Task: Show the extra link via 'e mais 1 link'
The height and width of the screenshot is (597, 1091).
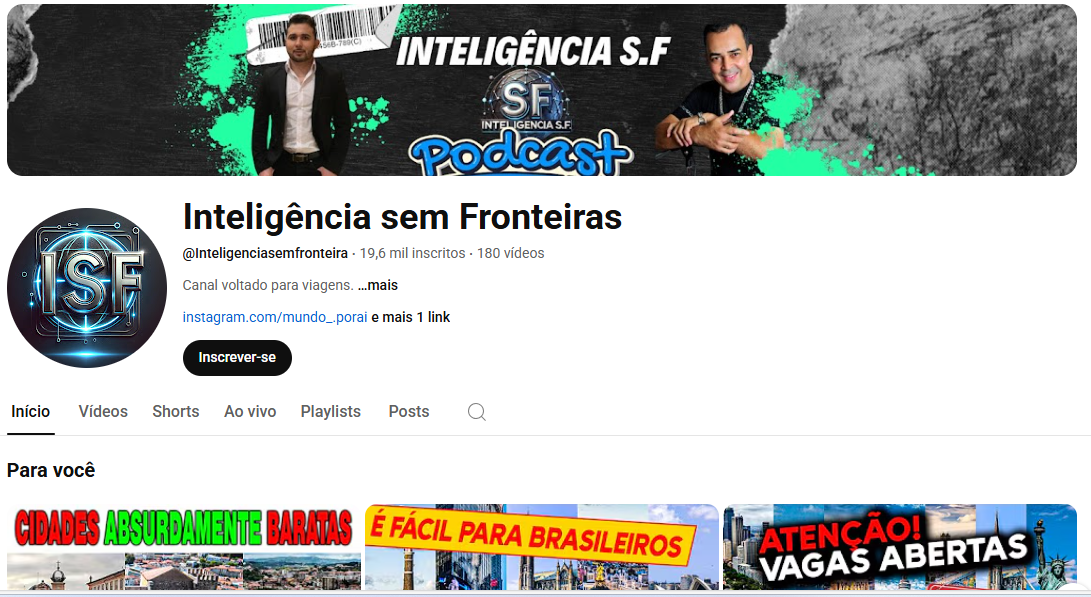Action: (411, 317)
